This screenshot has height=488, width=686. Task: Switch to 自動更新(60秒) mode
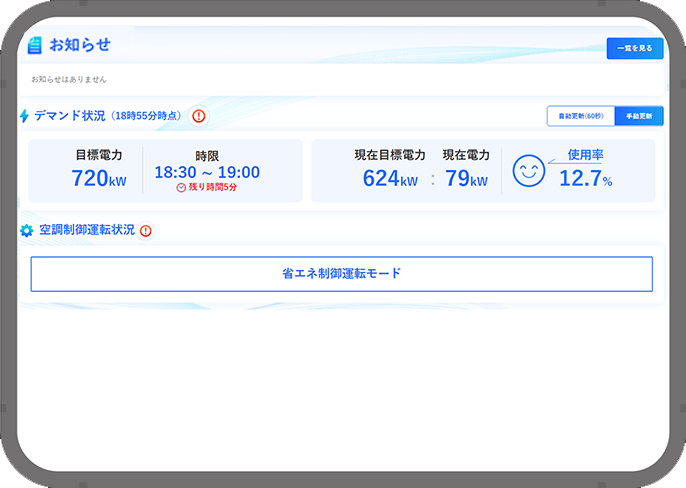[x=580, y=116]
